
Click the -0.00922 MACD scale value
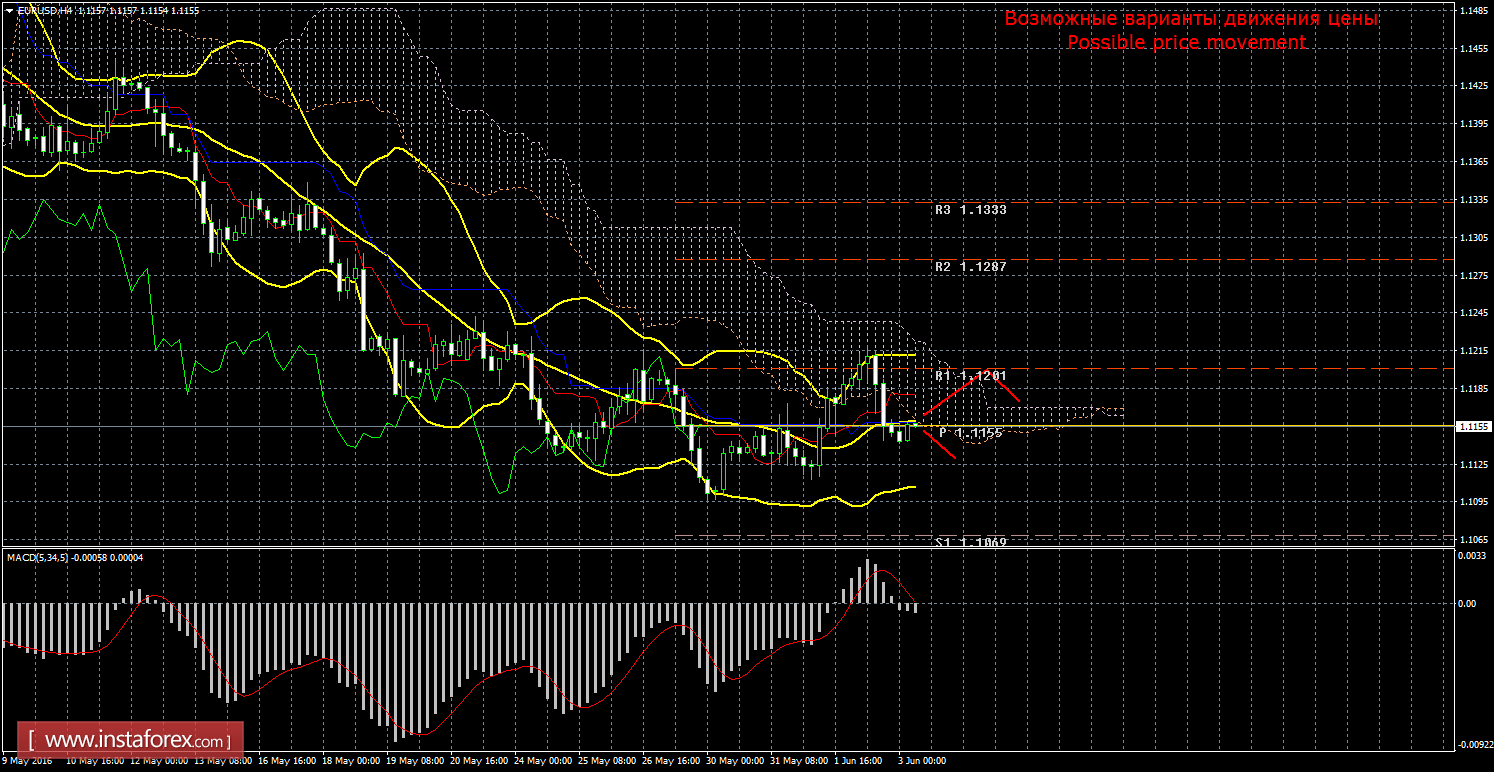click(1475, 745)
